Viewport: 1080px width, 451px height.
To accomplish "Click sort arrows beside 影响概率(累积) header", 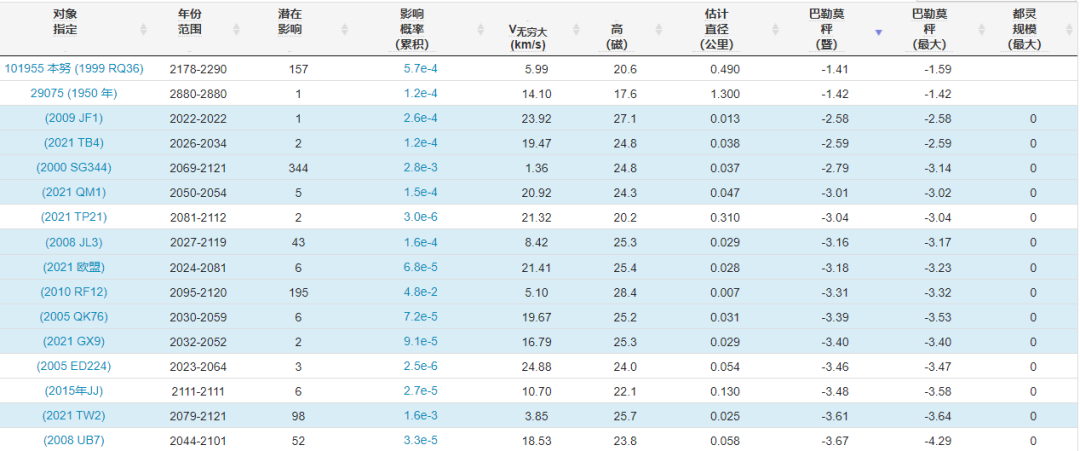I will (x=481, y=30).
